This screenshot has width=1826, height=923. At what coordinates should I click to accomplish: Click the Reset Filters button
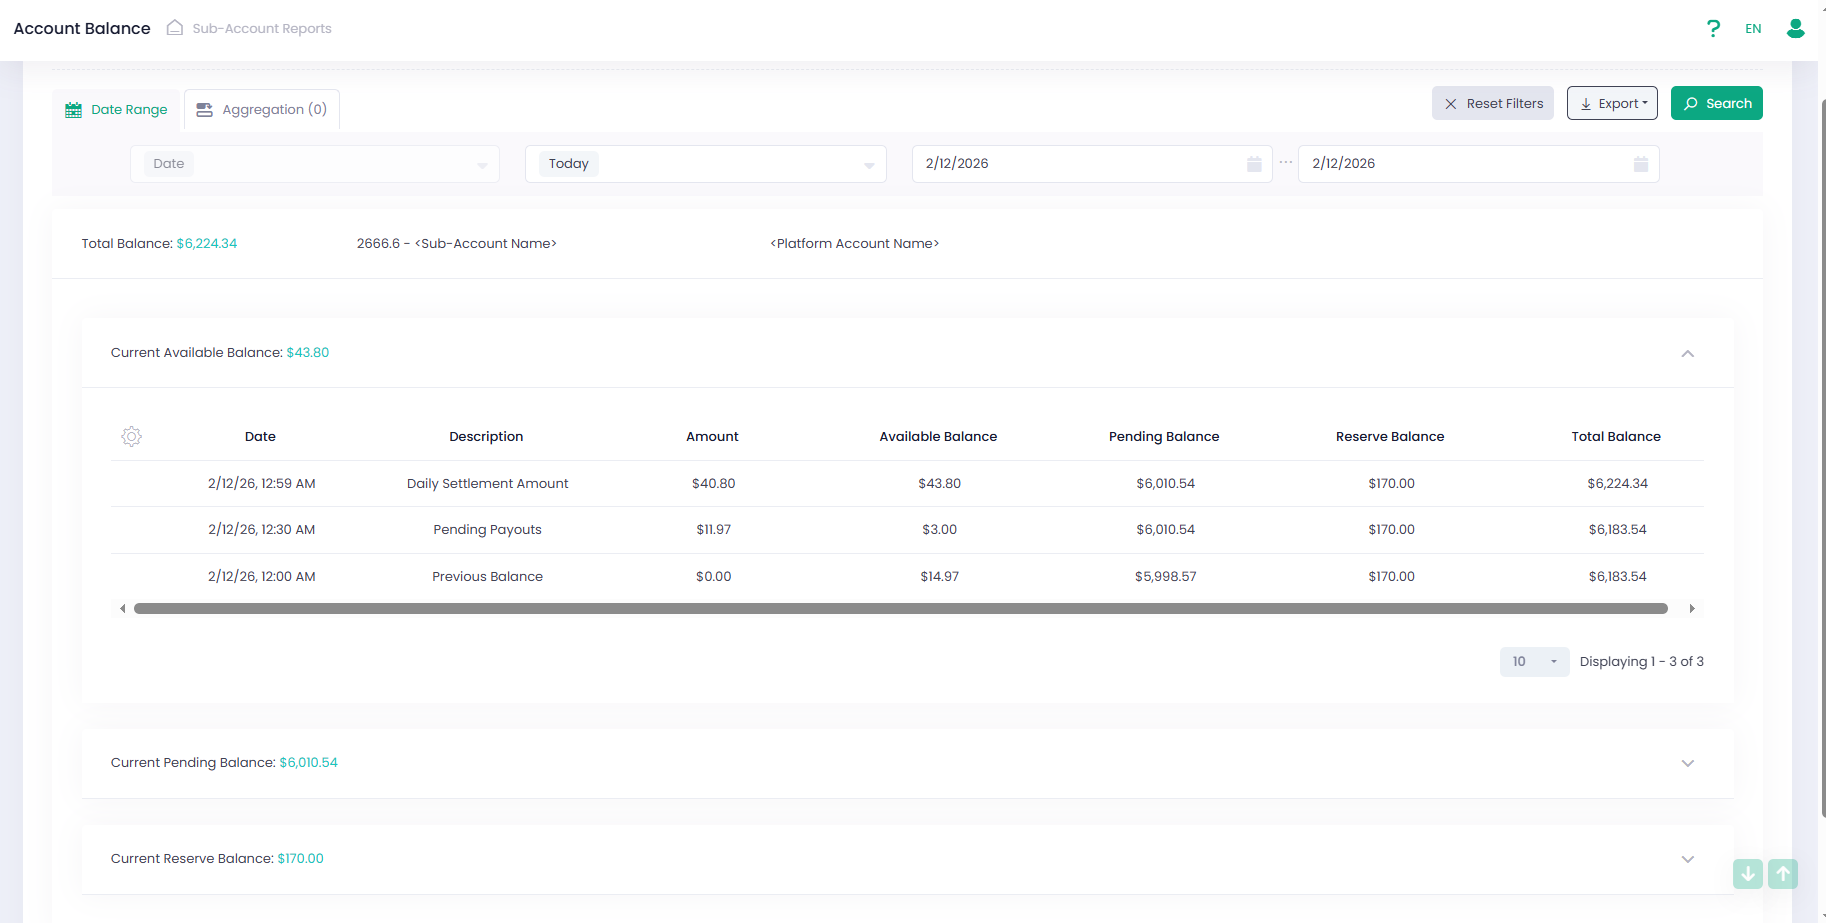click(x=1492, y=104)
